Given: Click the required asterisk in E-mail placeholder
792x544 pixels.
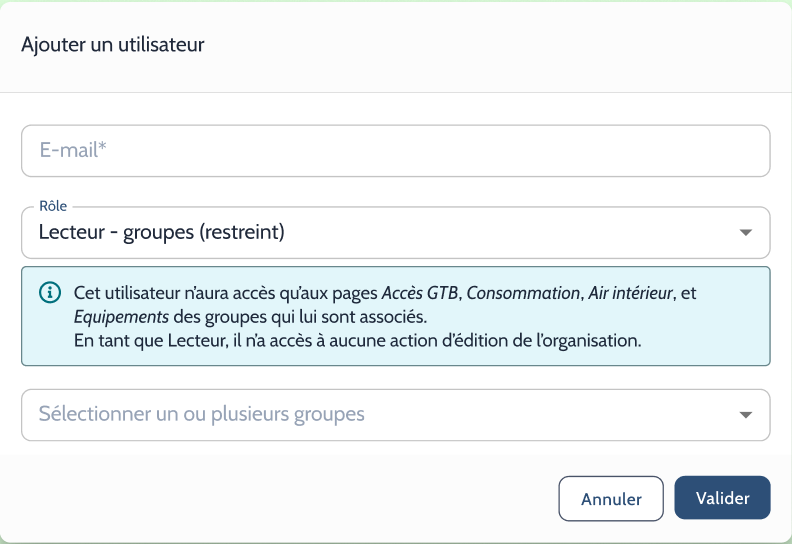Looking at the screenshot, I should [103, 146].
